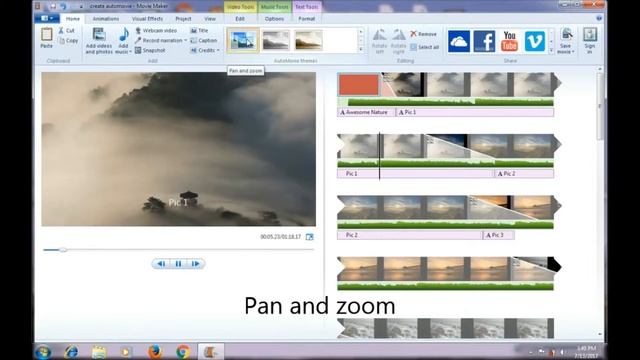Take a Snapshot of the preview
This screenshot has height=360, width=640.
(150, 50)
